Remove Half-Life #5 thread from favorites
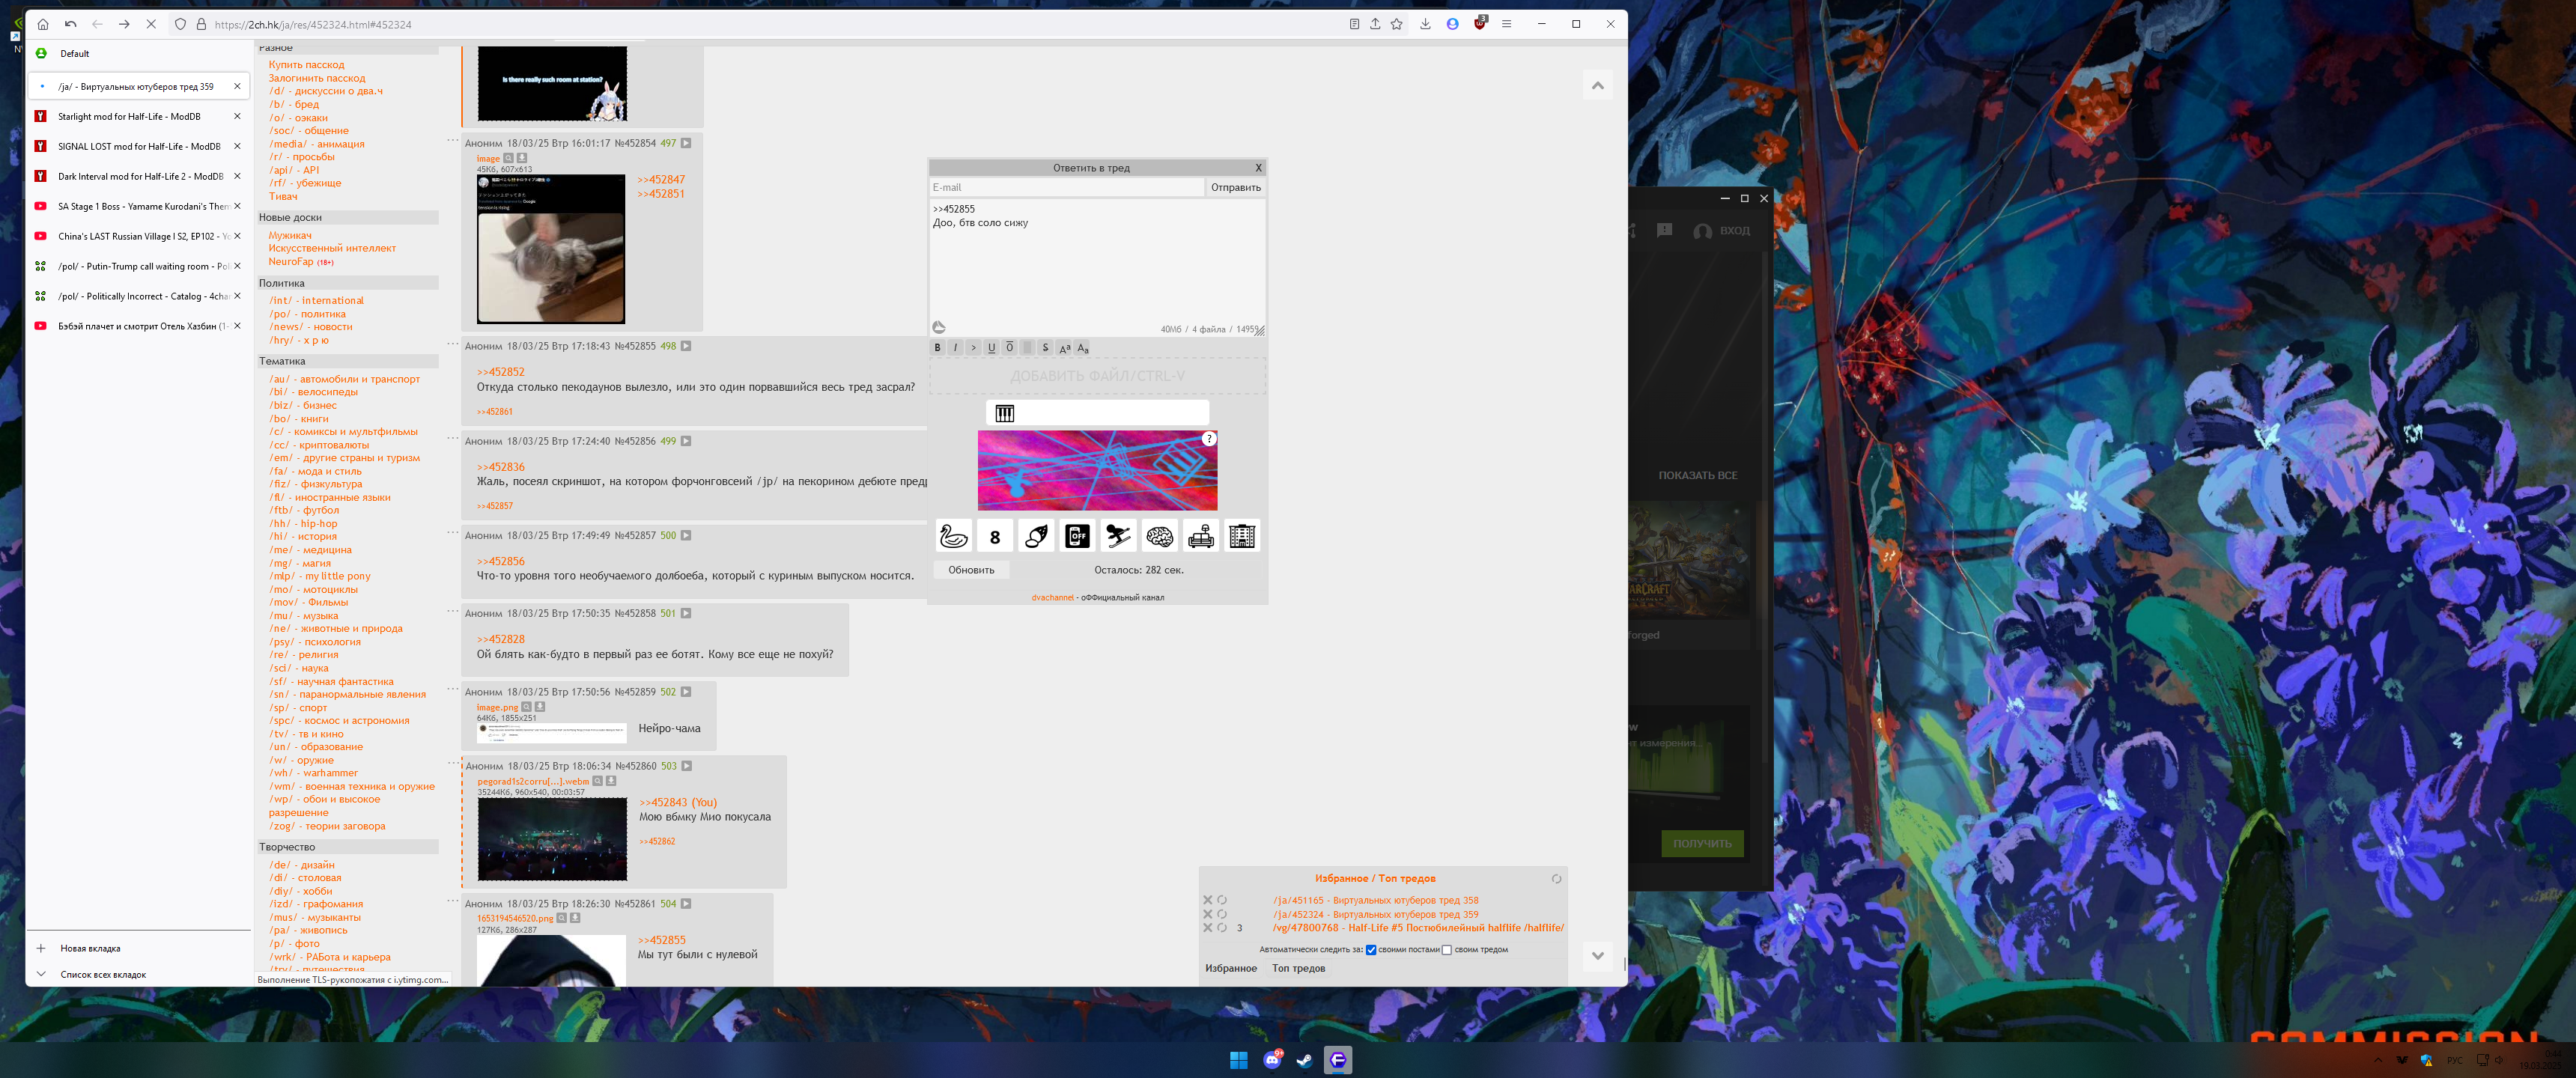 coord(1207,928)
